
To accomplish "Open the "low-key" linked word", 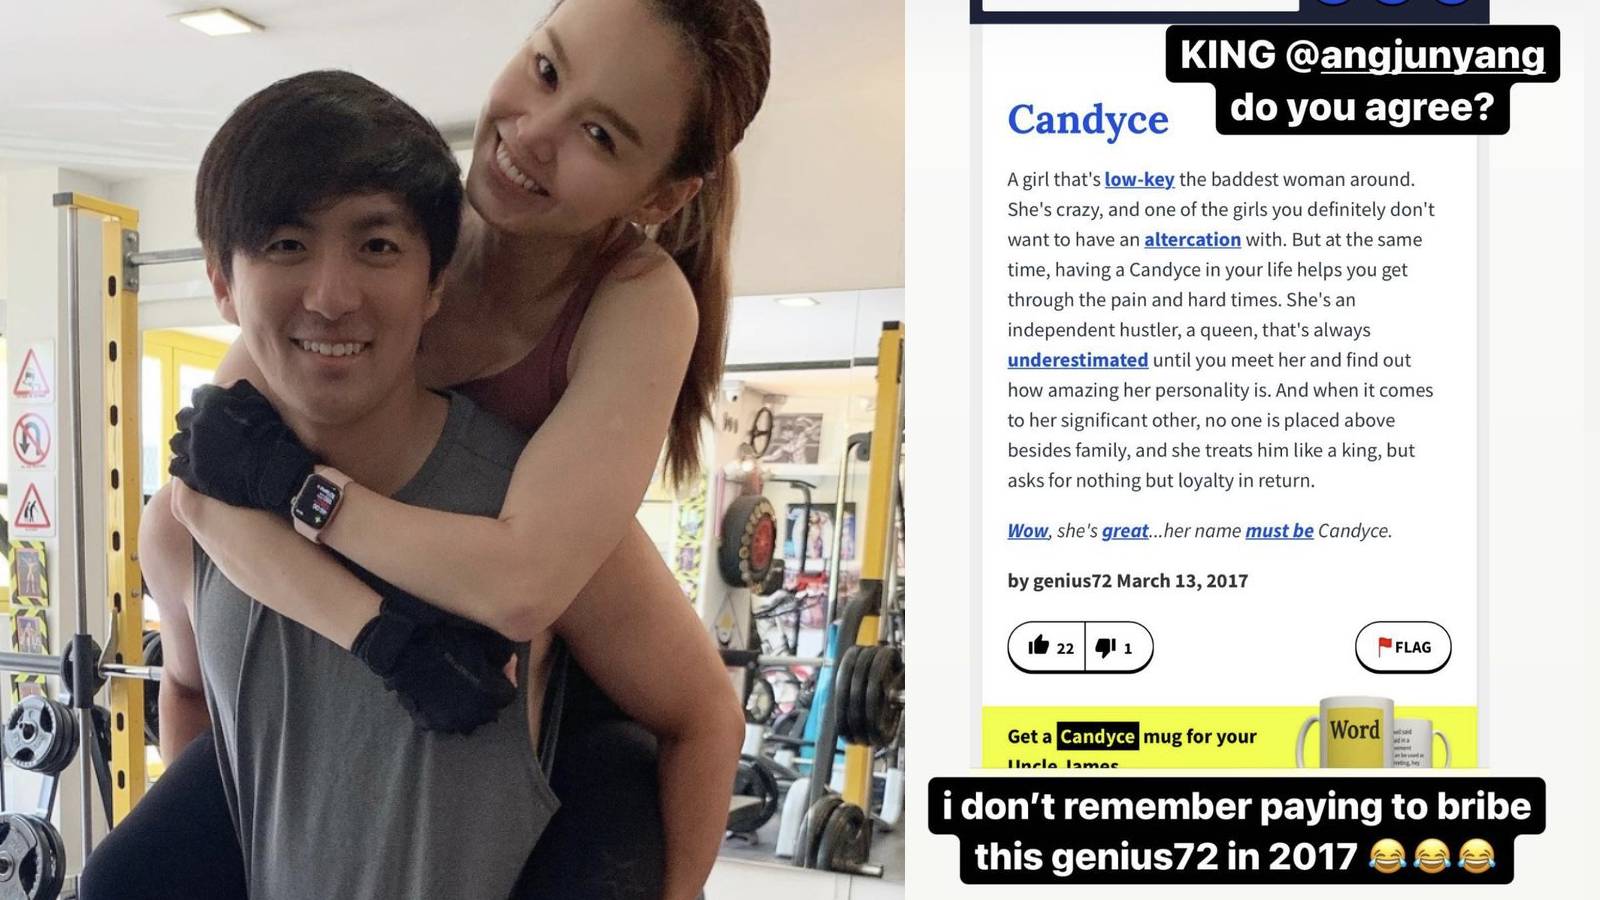I will click(x=1139, y=179).
